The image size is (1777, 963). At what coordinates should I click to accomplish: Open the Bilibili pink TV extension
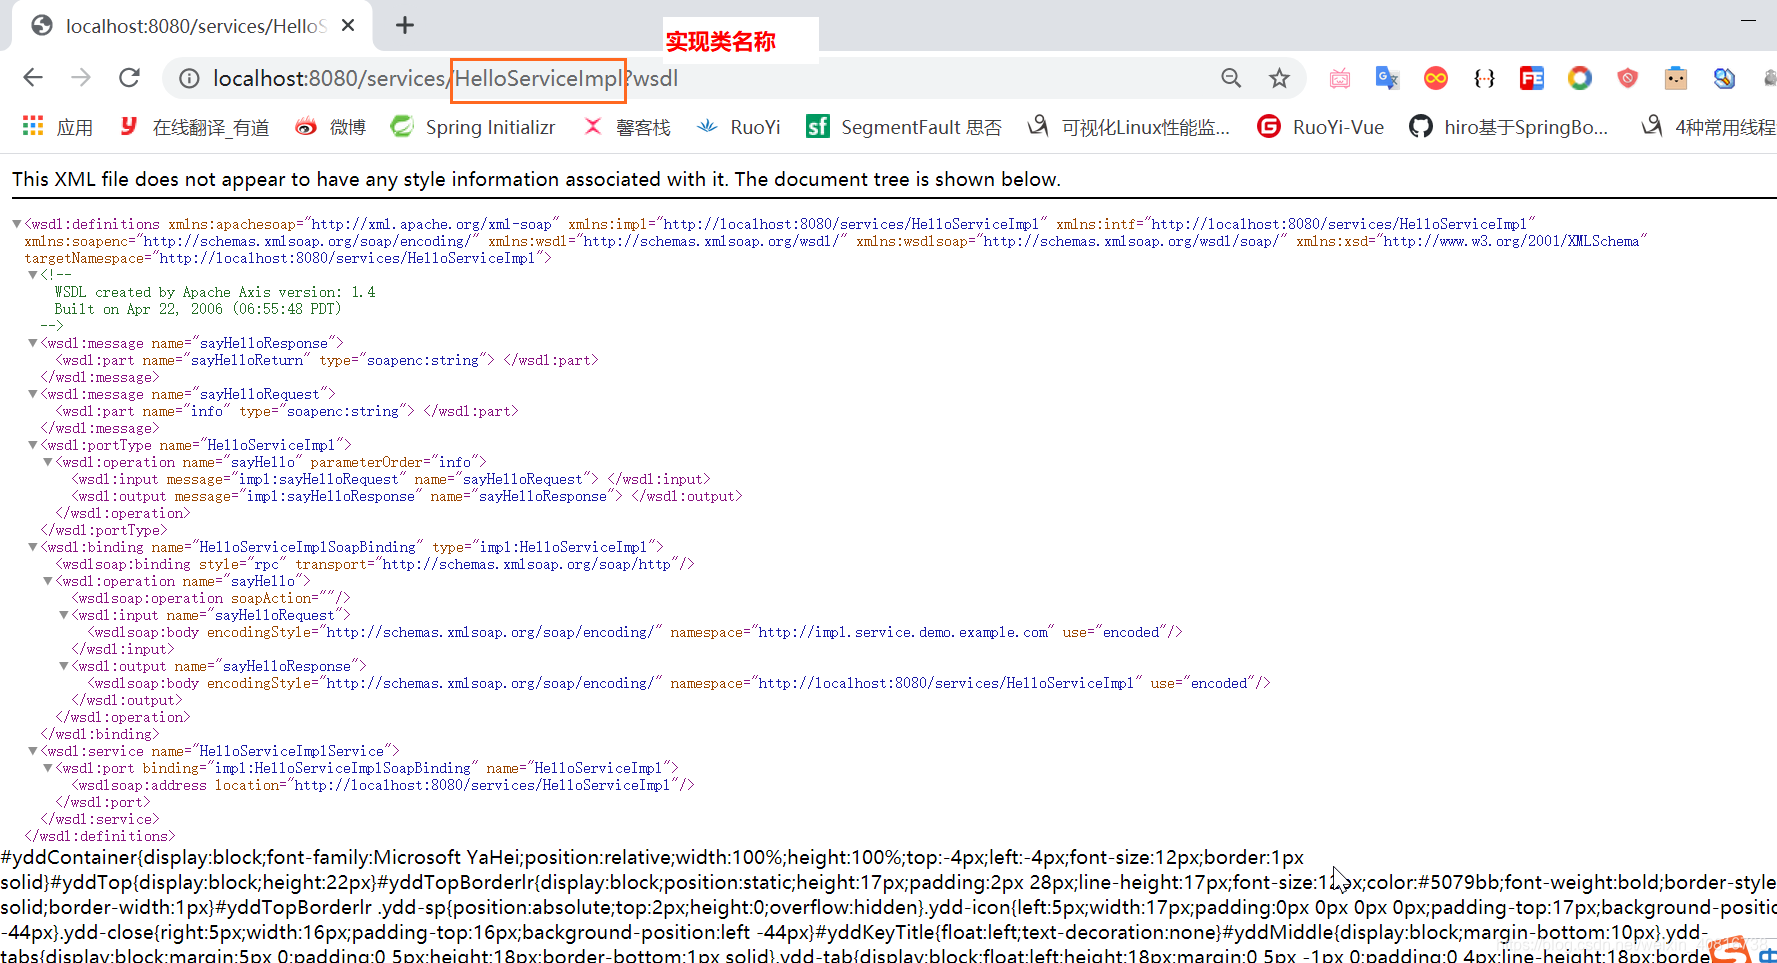coord(1339,77)
